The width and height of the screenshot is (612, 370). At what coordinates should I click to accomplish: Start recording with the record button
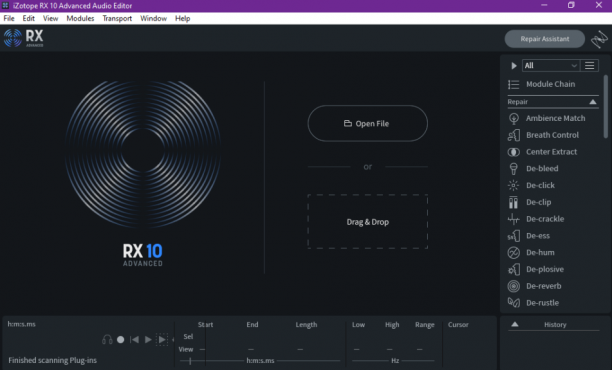tap(121, 340)
